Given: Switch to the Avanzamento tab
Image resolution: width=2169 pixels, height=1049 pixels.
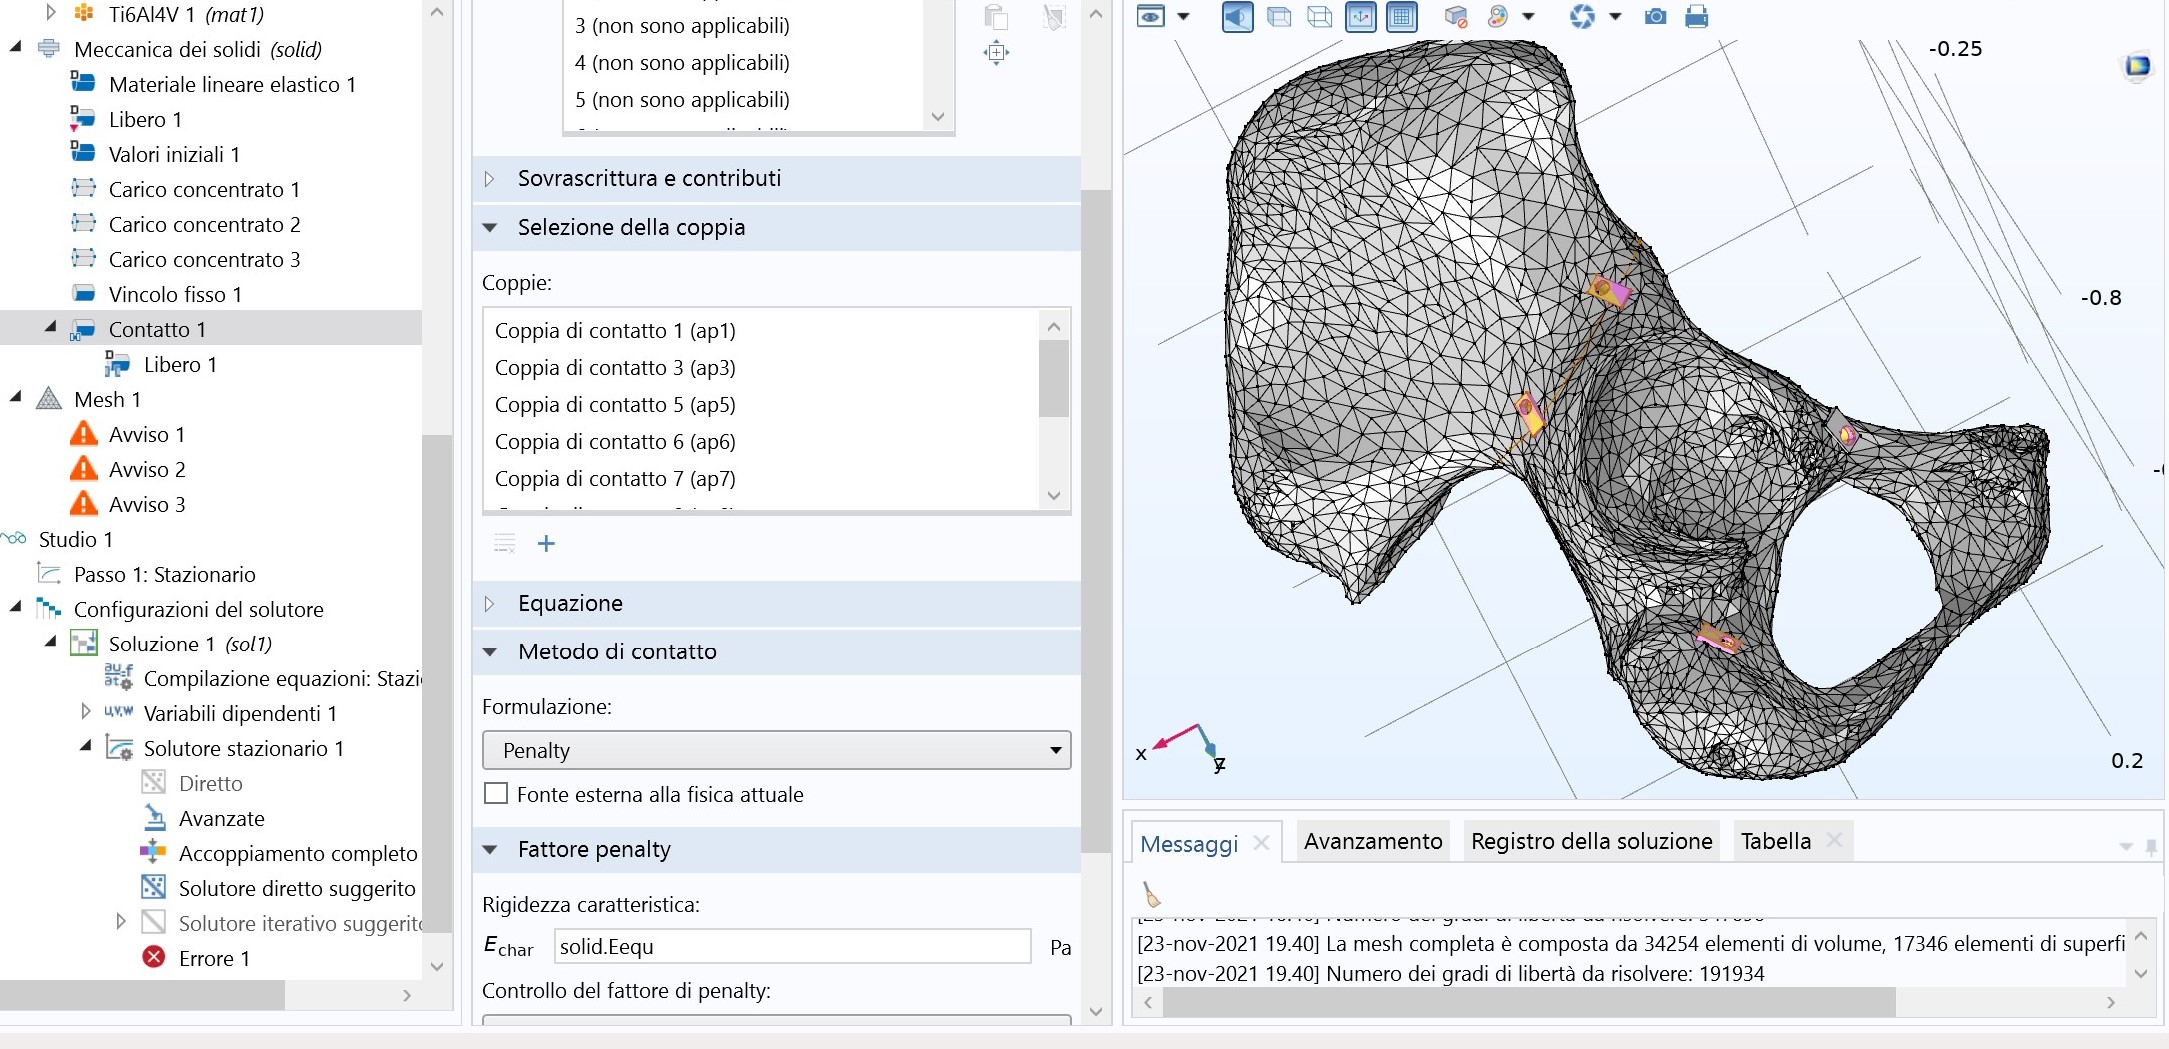Looking at the screenshot, I should pos(1372,842).
